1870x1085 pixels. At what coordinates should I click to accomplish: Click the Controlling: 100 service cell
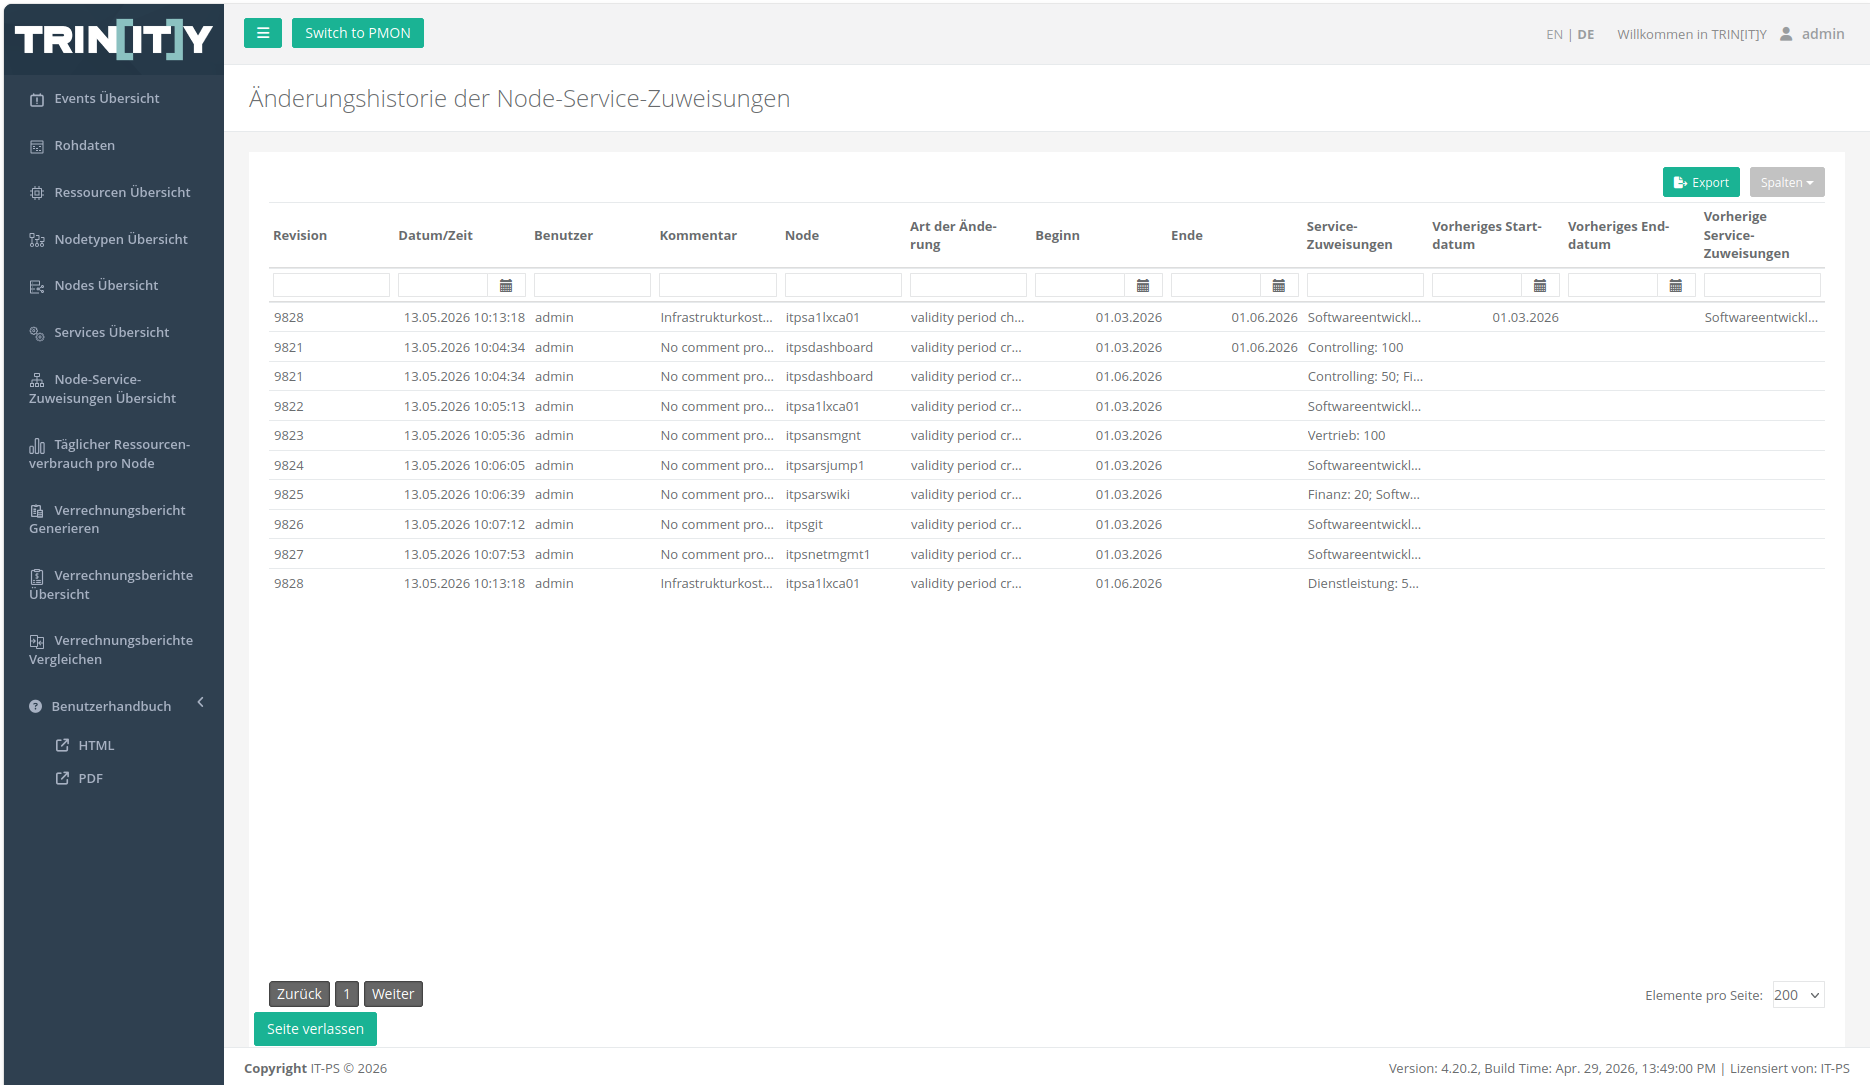pos(1356,347)
